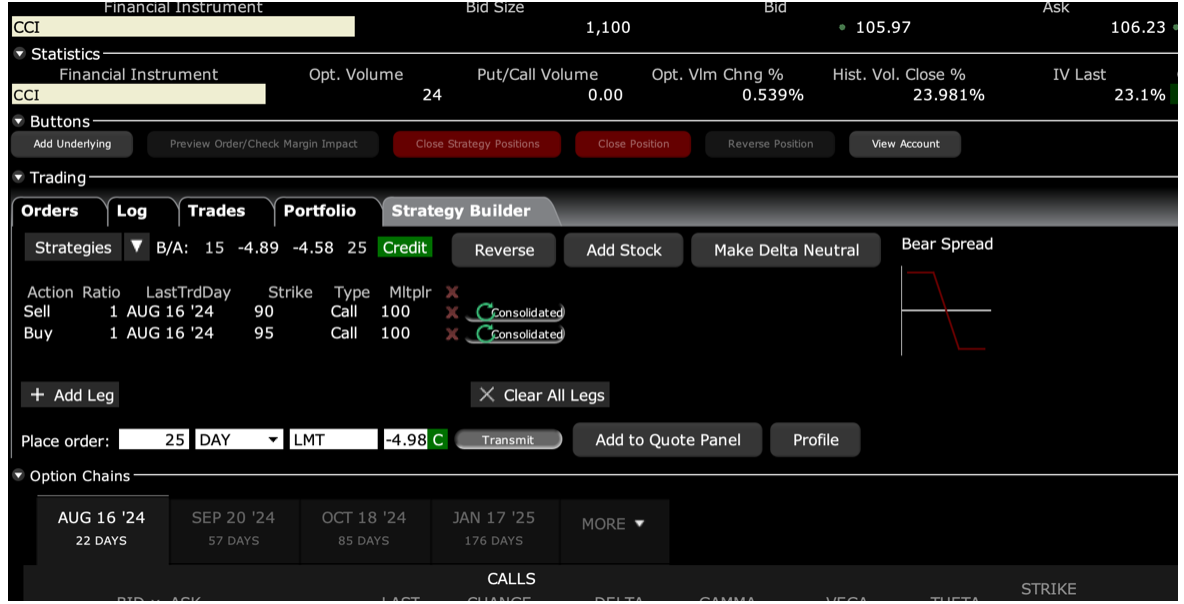Click the CALLS header in option chain
Viewport: 1184px width, 604px height.
coord(511,579)
